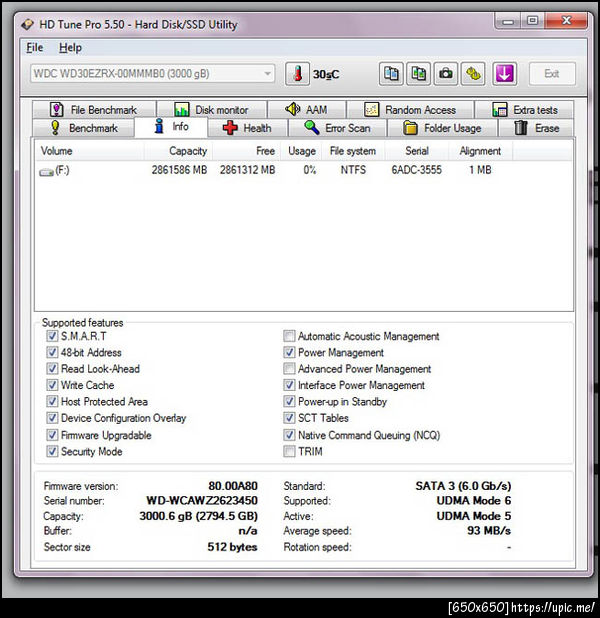This screenshot has height=618, width=600.
Task: Toggle the Native Command Queuing (NCQ) checkbox
Action: pos(289,435)
